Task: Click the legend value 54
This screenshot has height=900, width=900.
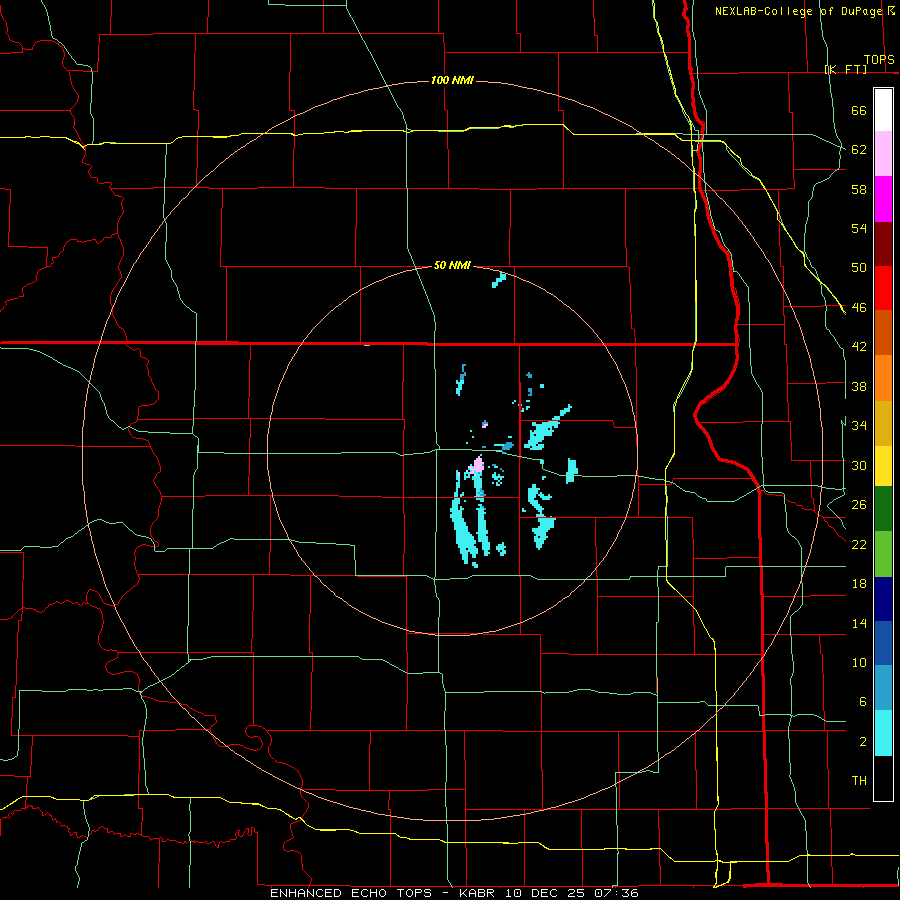Action: (x=859, y=228)
